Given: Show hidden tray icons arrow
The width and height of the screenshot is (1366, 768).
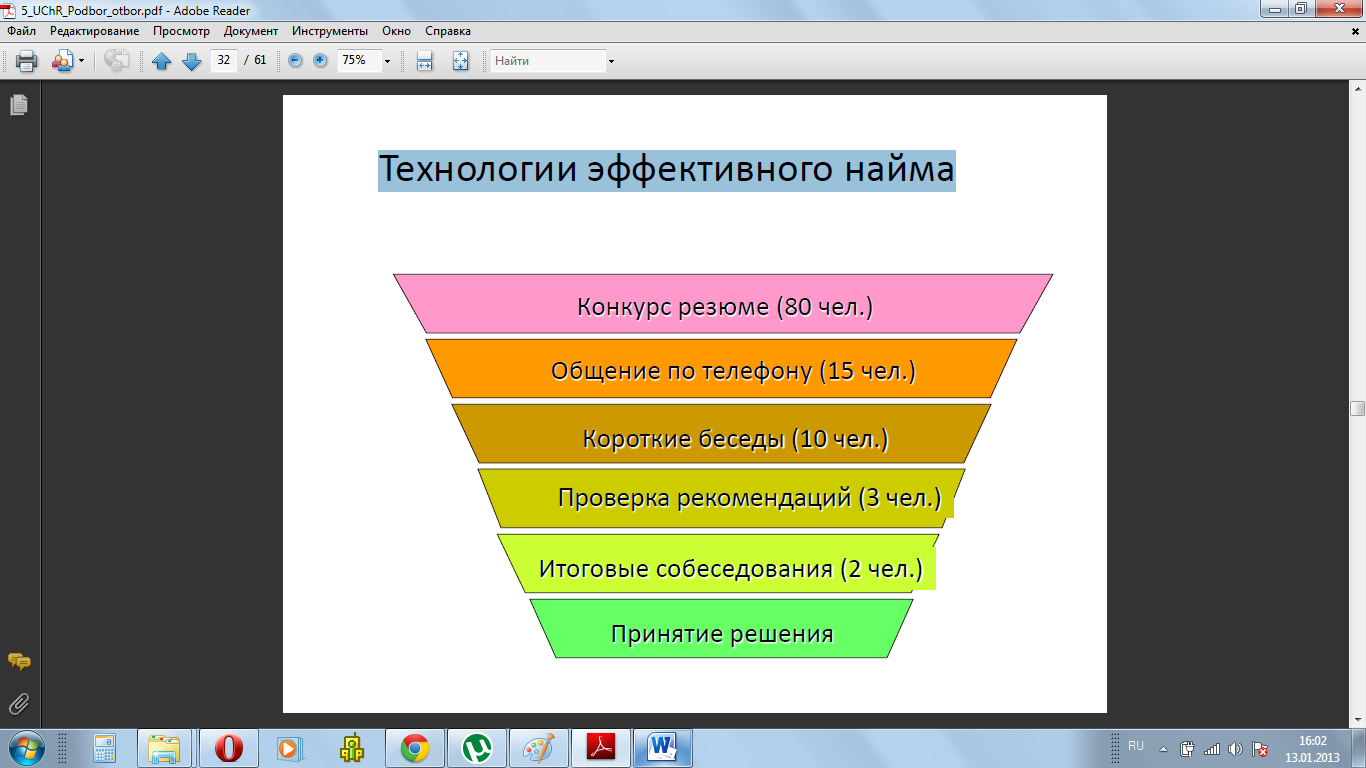Looking at the screenshot, I should [x=1162, y=748].
